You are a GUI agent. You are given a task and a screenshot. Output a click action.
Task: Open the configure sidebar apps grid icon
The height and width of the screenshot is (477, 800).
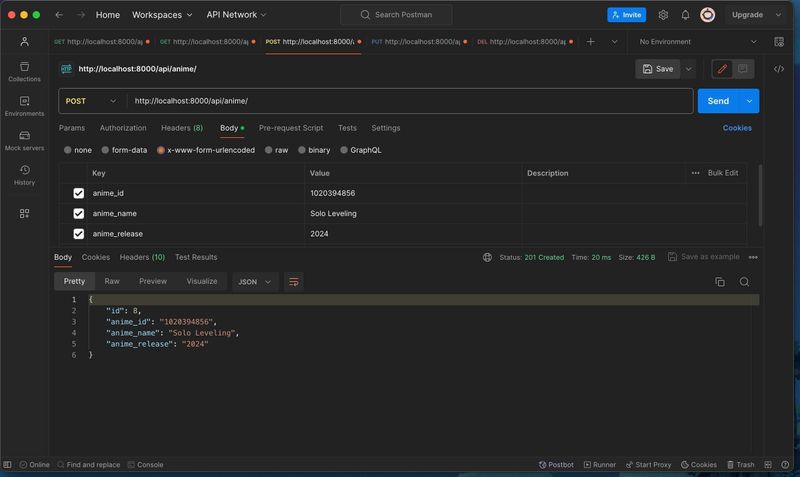pyautogui.click(x=24, y=213)
